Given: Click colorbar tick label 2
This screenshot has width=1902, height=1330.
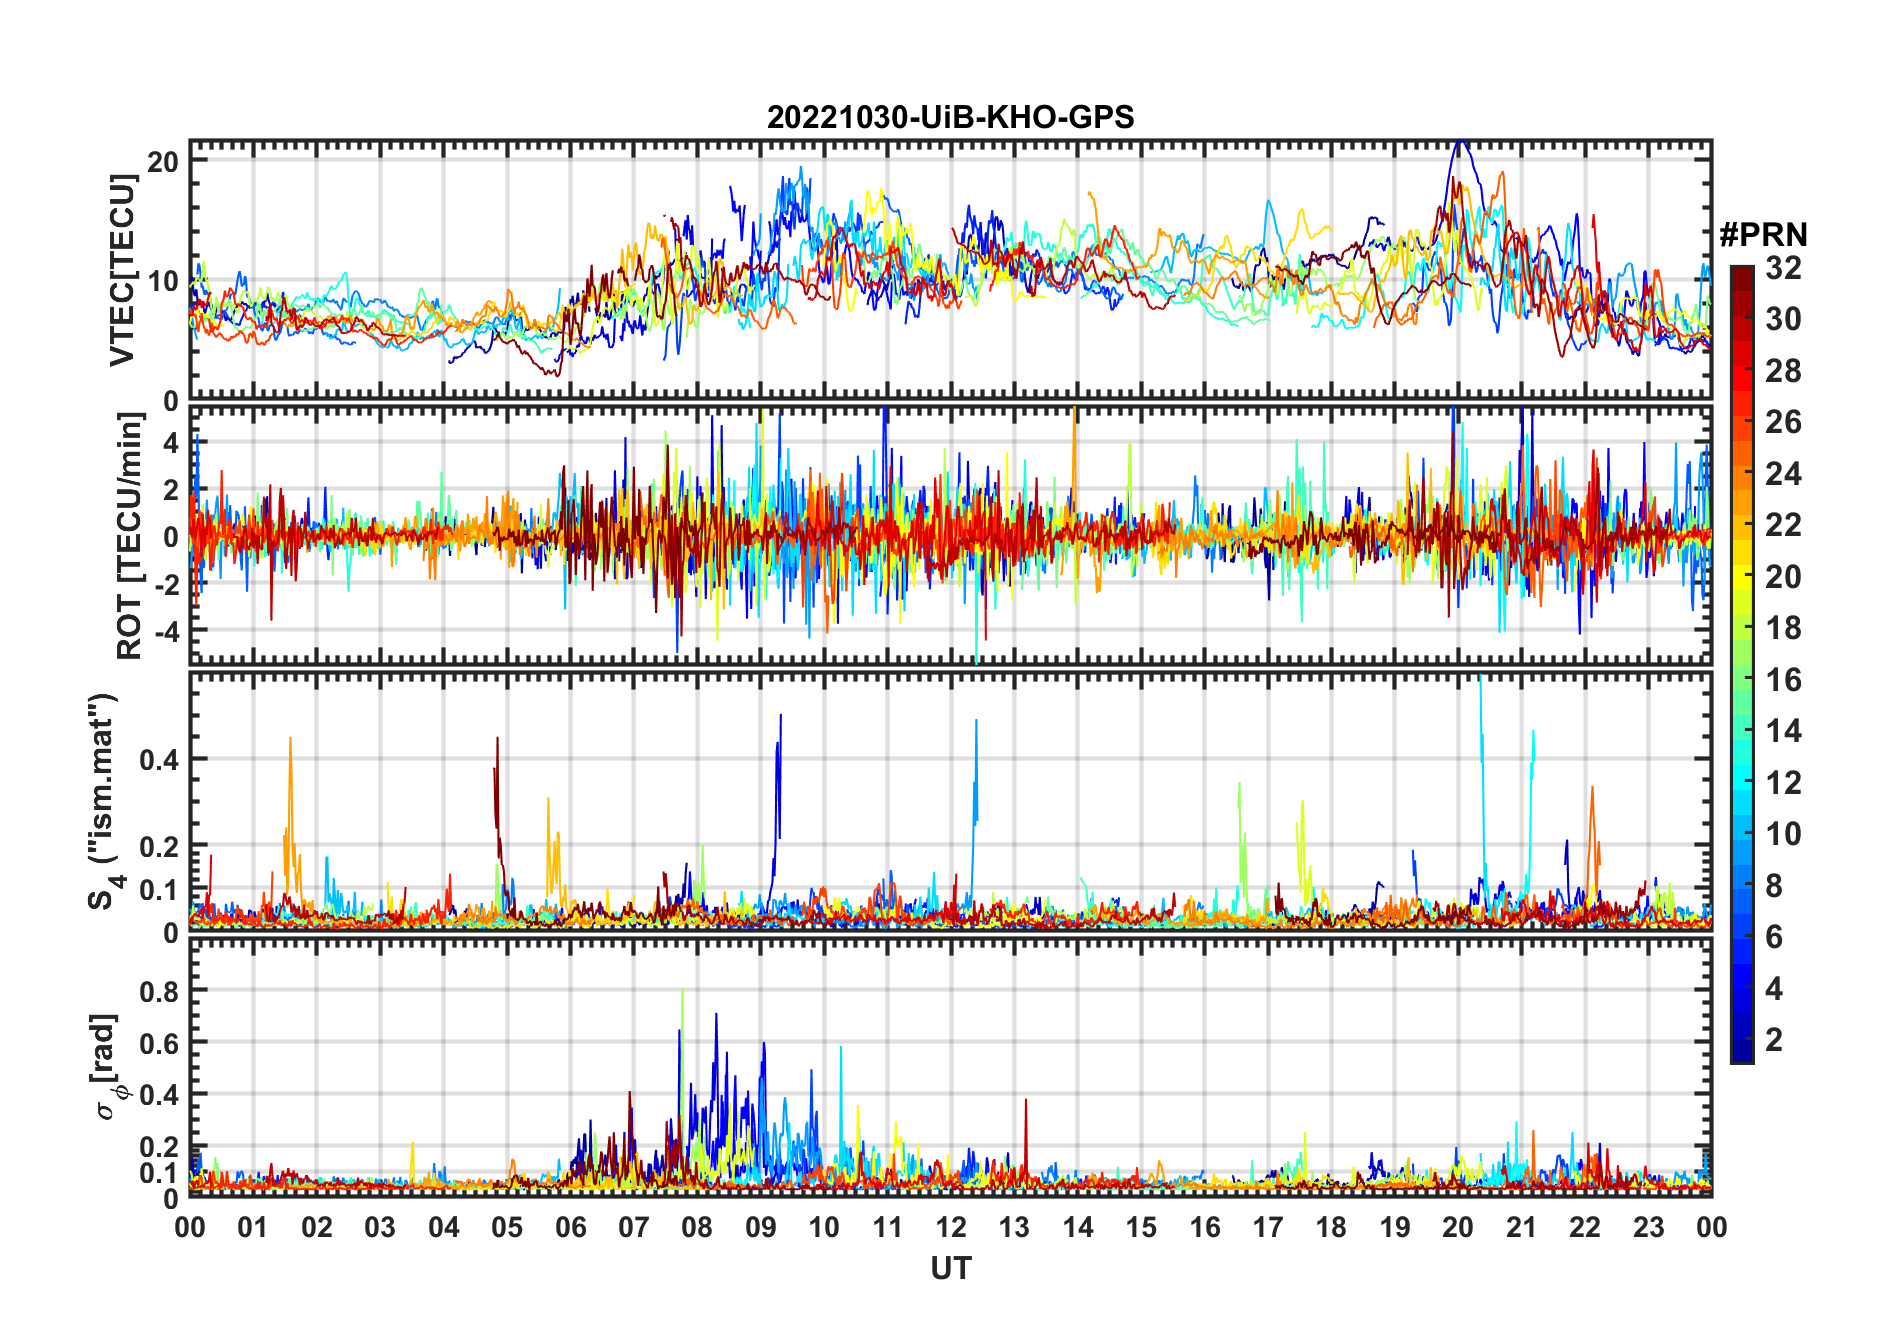Looking at the screenshot, I should 1774,1040.
